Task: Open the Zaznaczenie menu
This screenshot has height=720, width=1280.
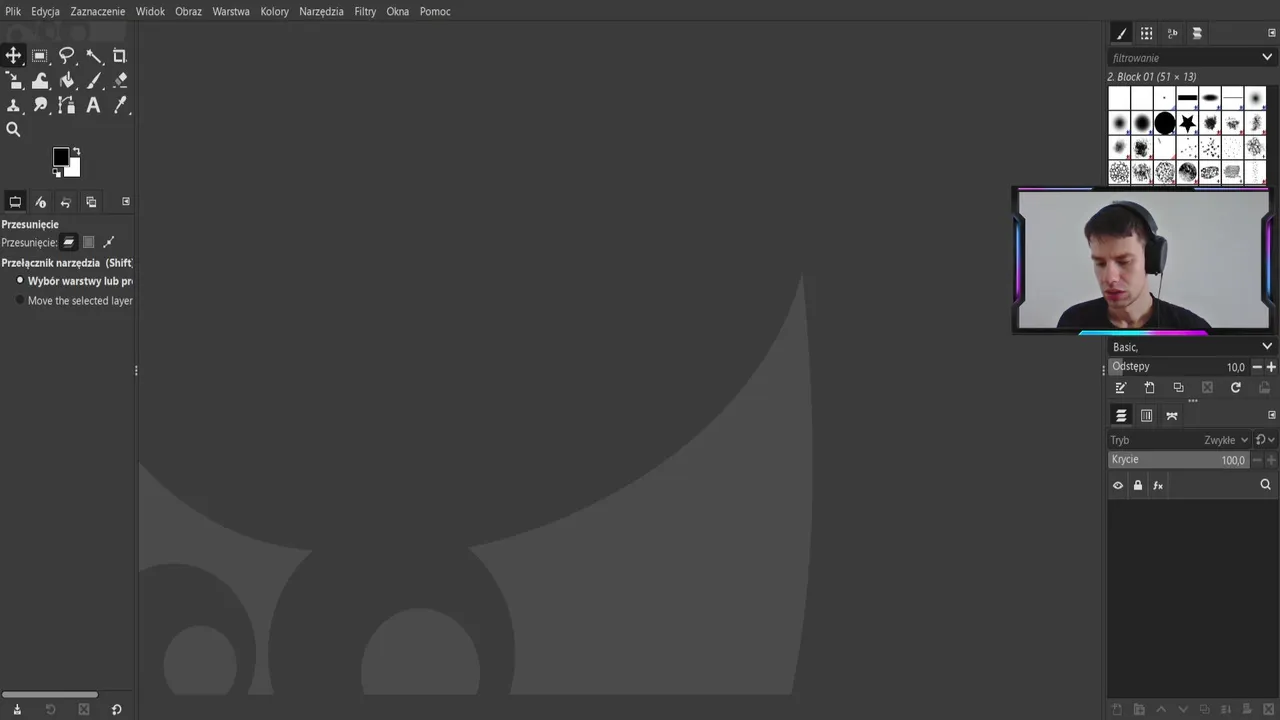Action: [x=98, y=11]
